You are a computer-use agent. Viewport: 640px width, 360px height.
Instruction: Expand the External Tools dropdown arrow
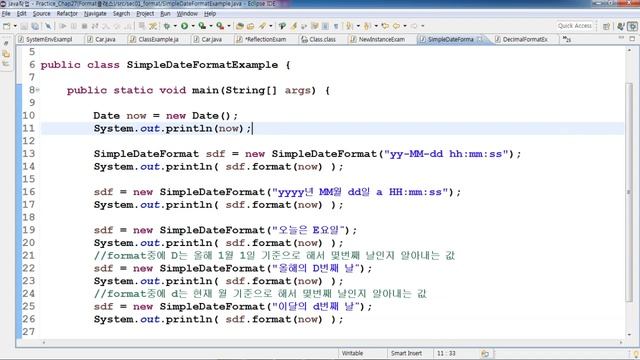pos(229,26)
